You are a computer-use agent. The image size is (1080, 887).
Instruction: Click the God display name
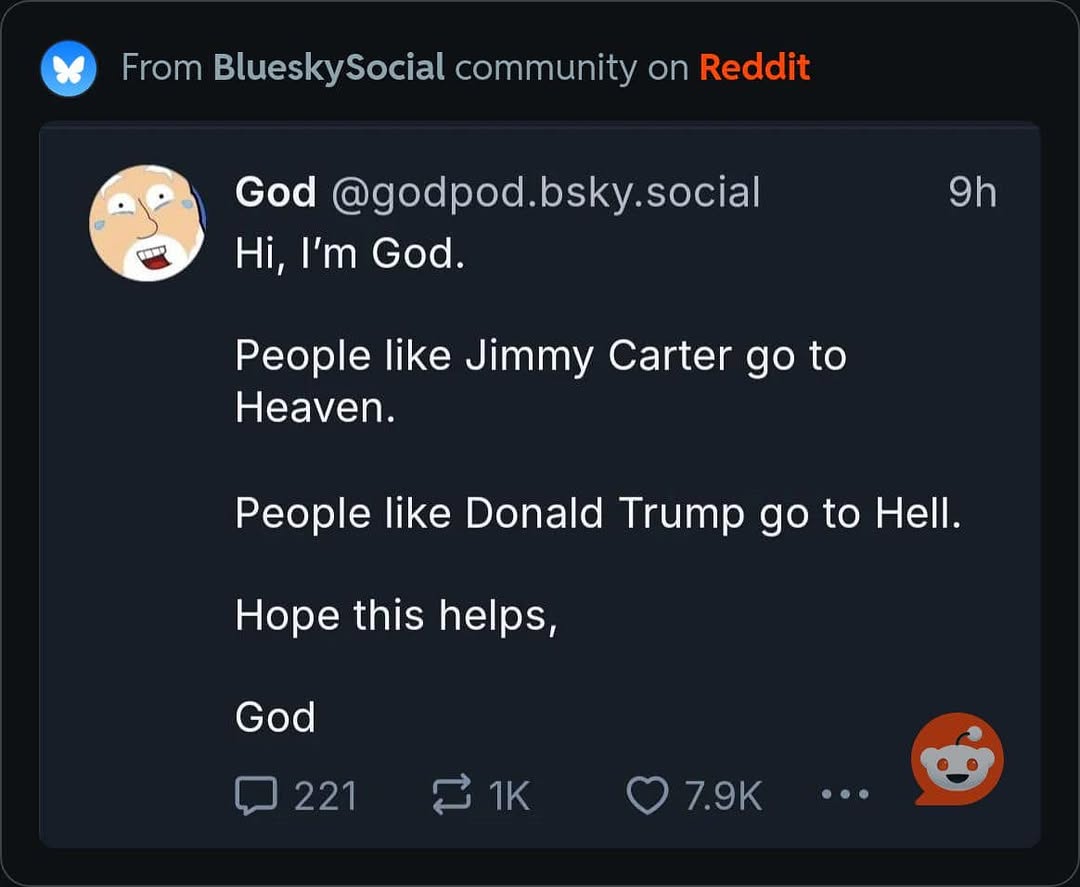point(276,191)
